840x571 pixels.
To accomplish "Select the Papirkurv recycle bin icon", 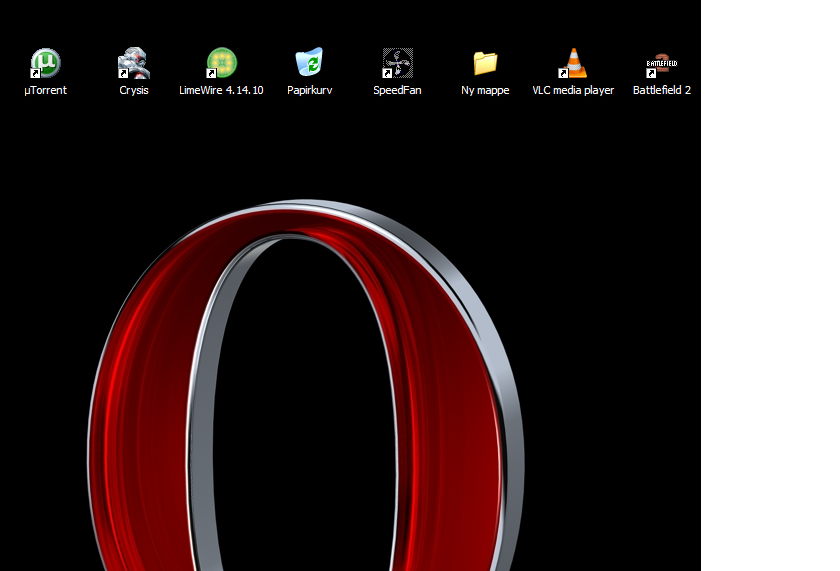I will coord(309,62).
